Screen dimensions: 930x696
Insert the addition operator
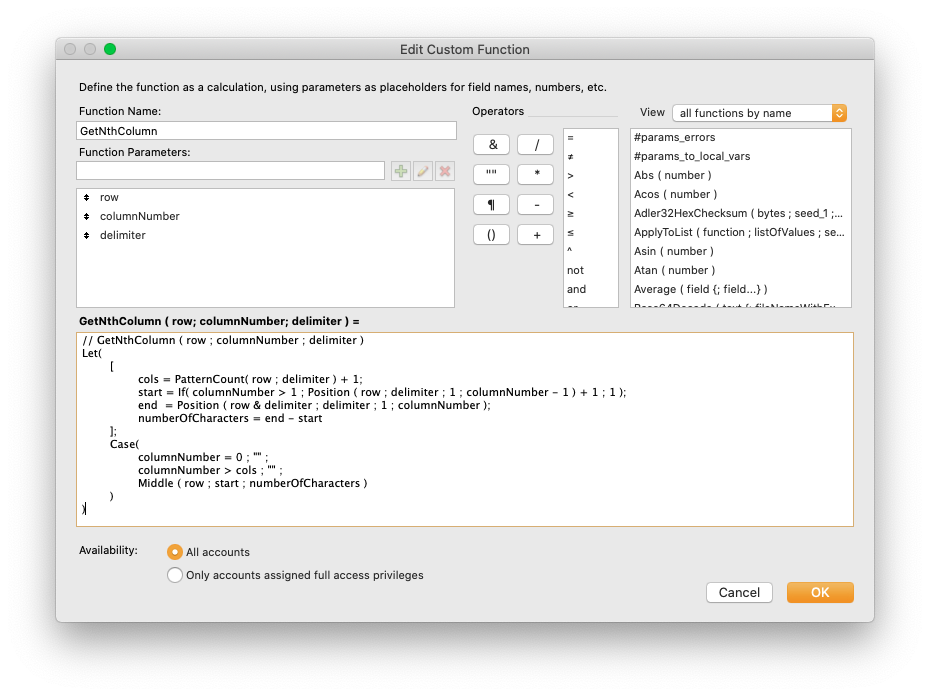[535, 234]
